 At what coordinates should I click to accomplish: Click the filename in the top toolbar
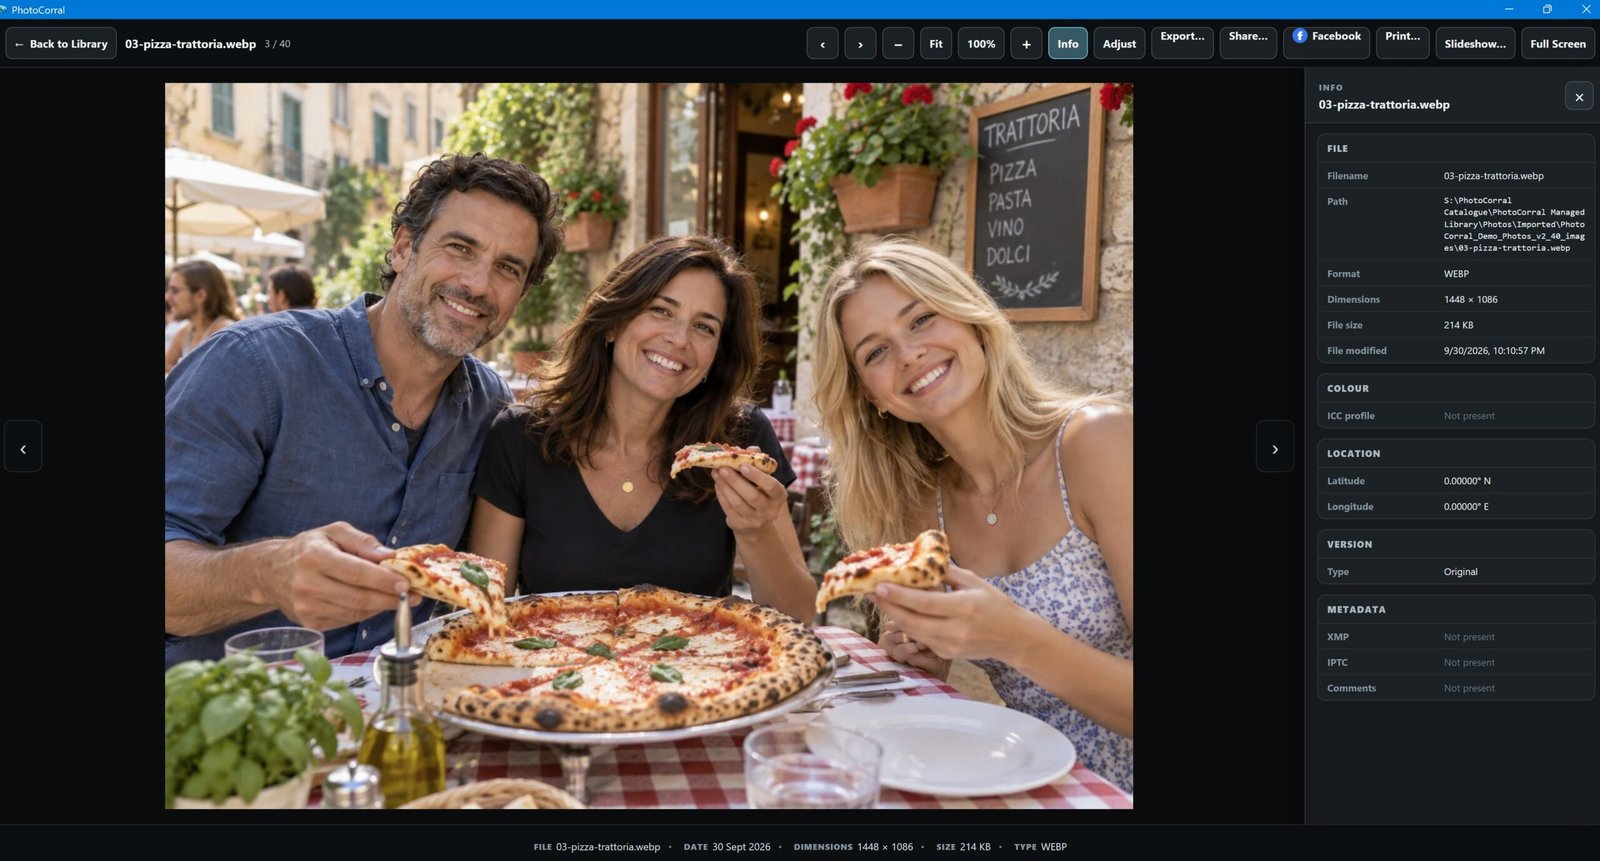(x=190, y=44)
